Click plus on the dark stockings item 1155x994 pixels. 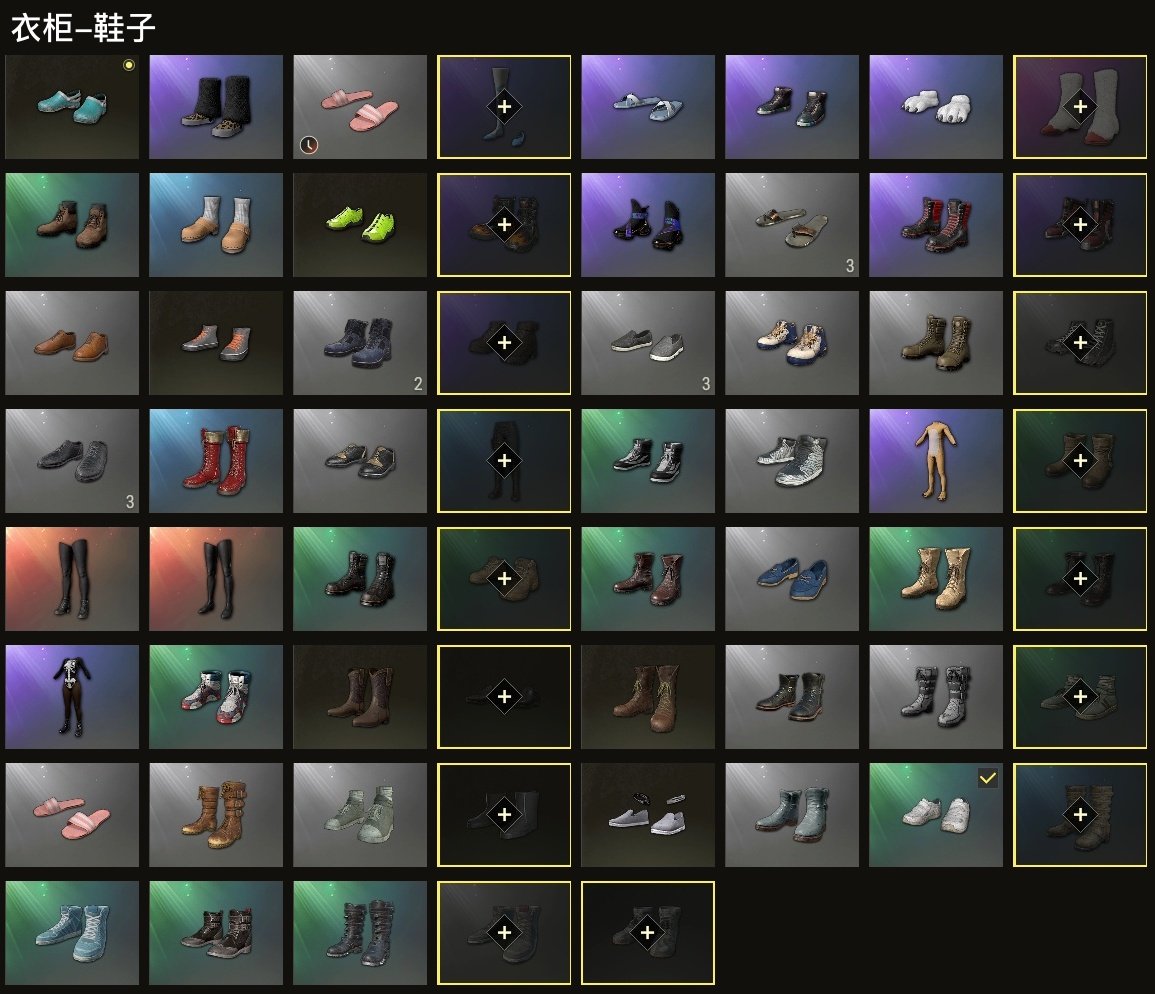coord(504,107)
